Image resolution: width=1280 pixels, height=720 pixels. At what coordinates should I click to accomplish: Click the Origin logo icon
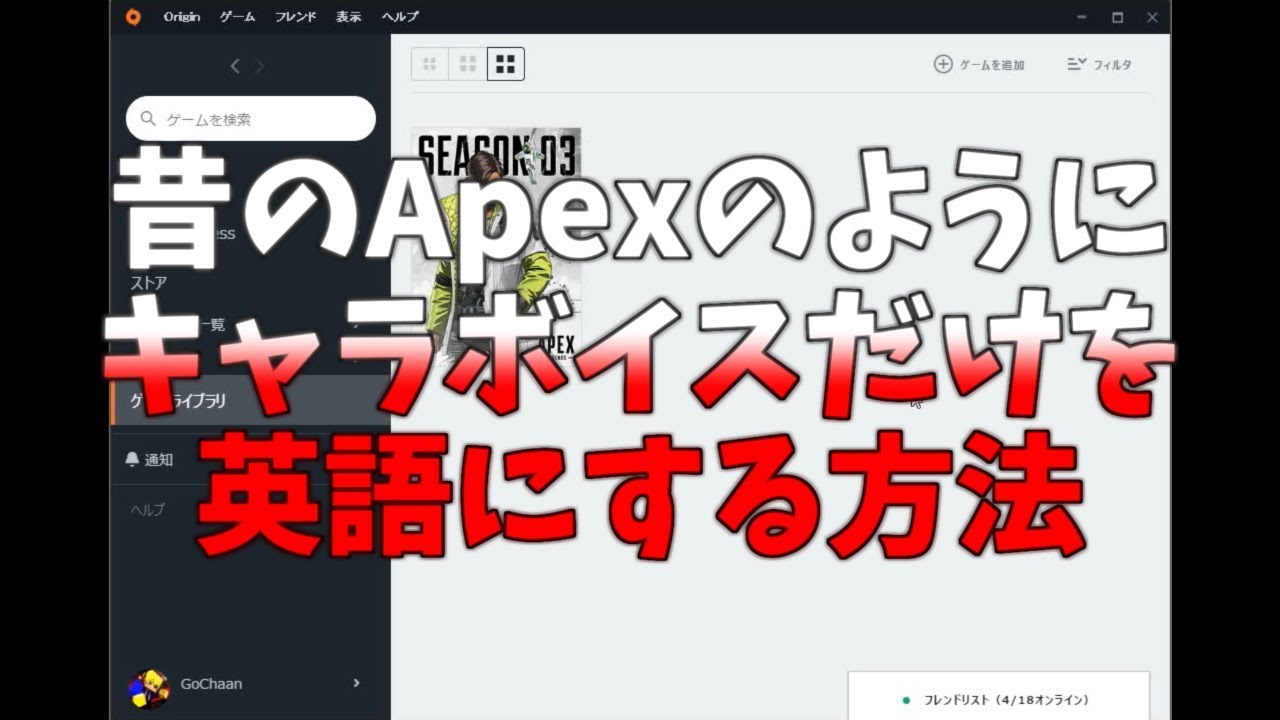[x=133, y=17]
